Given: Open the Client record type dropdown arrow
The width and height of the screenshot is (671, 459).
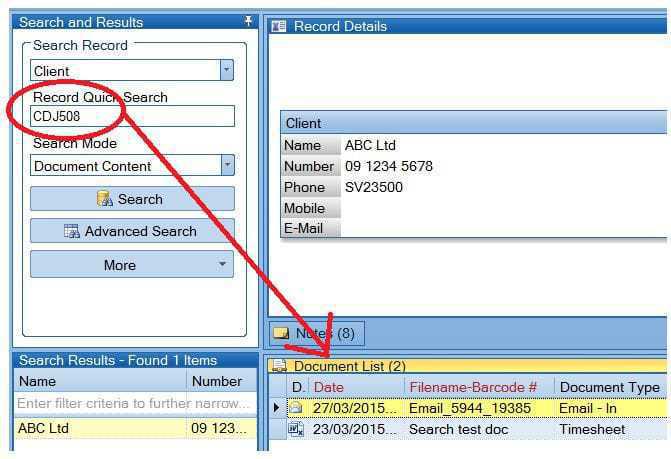Looking at the screenshot, I should pyautogui.click(x=227, y=70).
